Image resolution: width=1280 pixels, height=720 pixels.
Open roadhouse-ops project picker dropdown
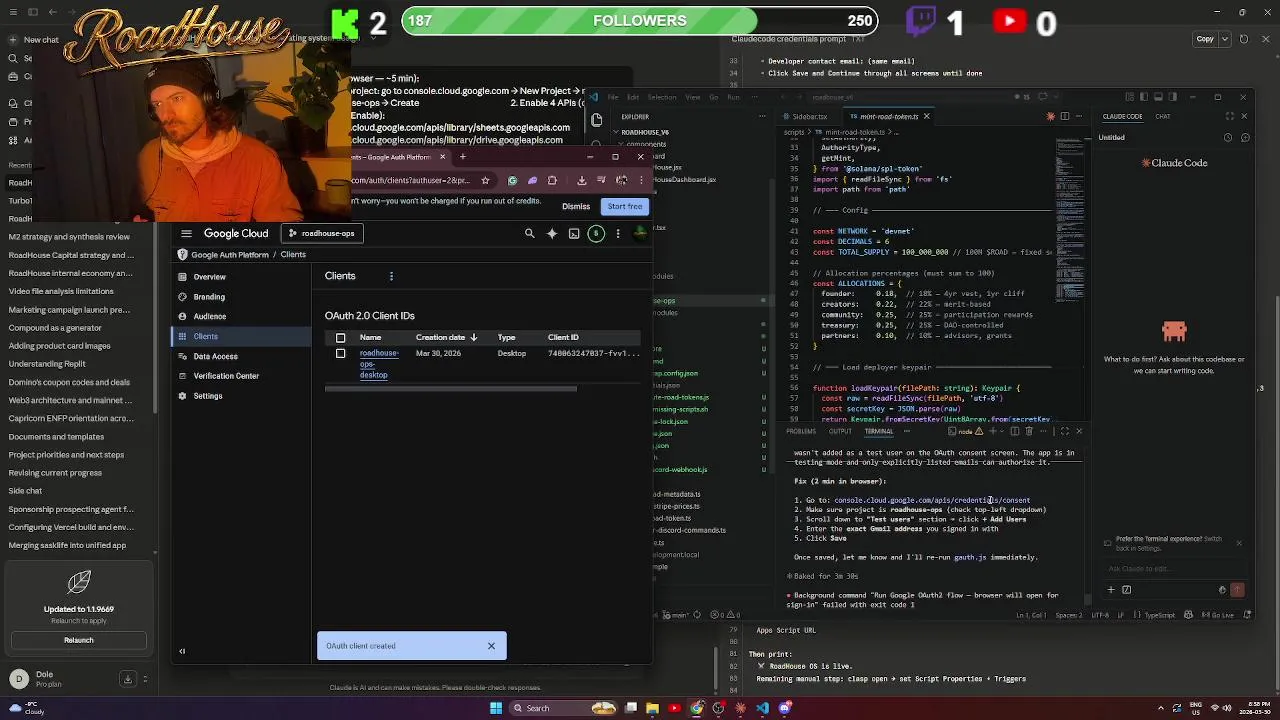click(x=322, y=233)
